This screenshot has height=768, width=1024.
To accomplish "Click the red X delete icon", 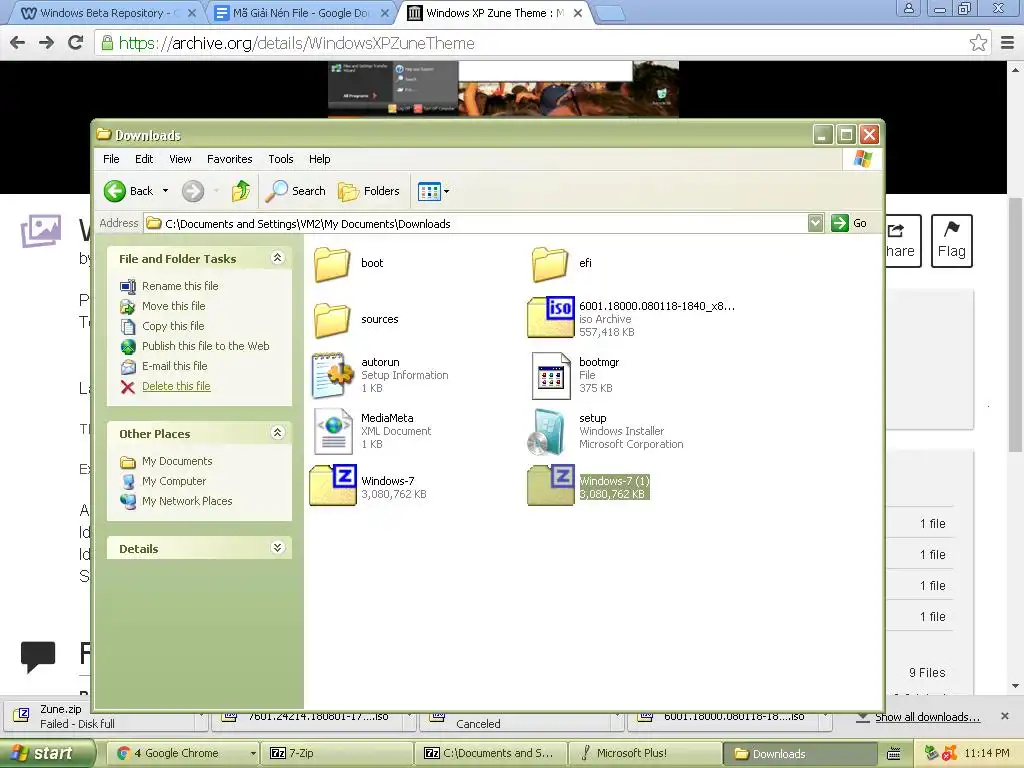I will tap(128, 387).
